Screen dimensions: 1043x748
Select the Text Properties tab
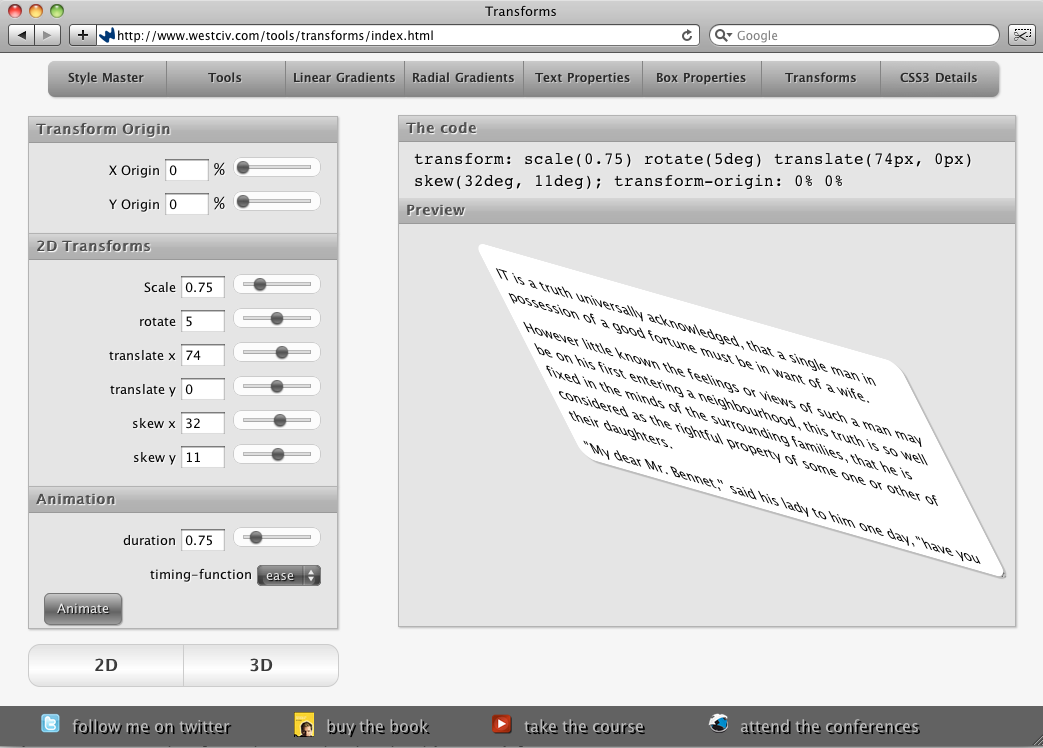[x=582, y=77]
